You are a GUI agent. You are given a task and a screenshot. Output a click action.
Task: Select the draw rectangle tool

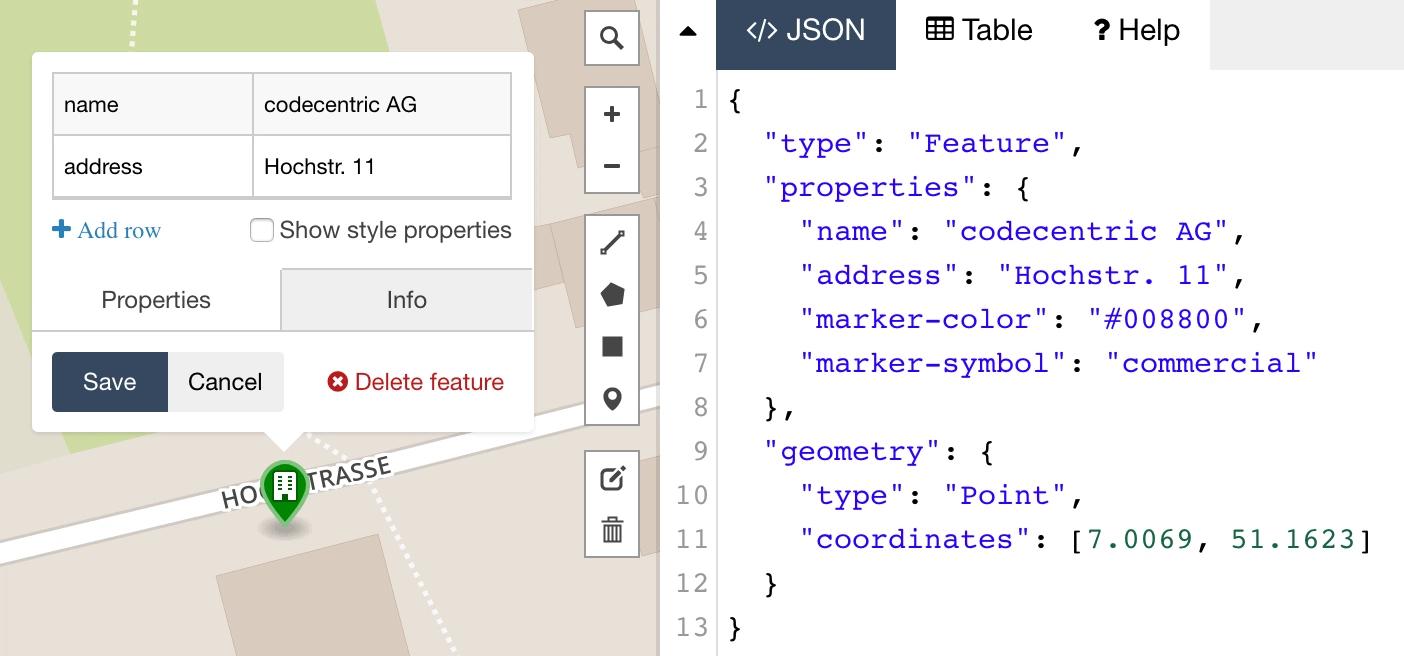click(x=612, y=347)
